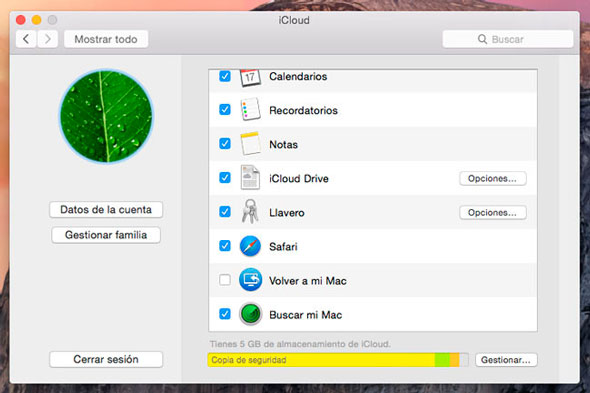Click the yellow Copia de seguridad storage bar
Screen dimensions: 590x393
321,360
